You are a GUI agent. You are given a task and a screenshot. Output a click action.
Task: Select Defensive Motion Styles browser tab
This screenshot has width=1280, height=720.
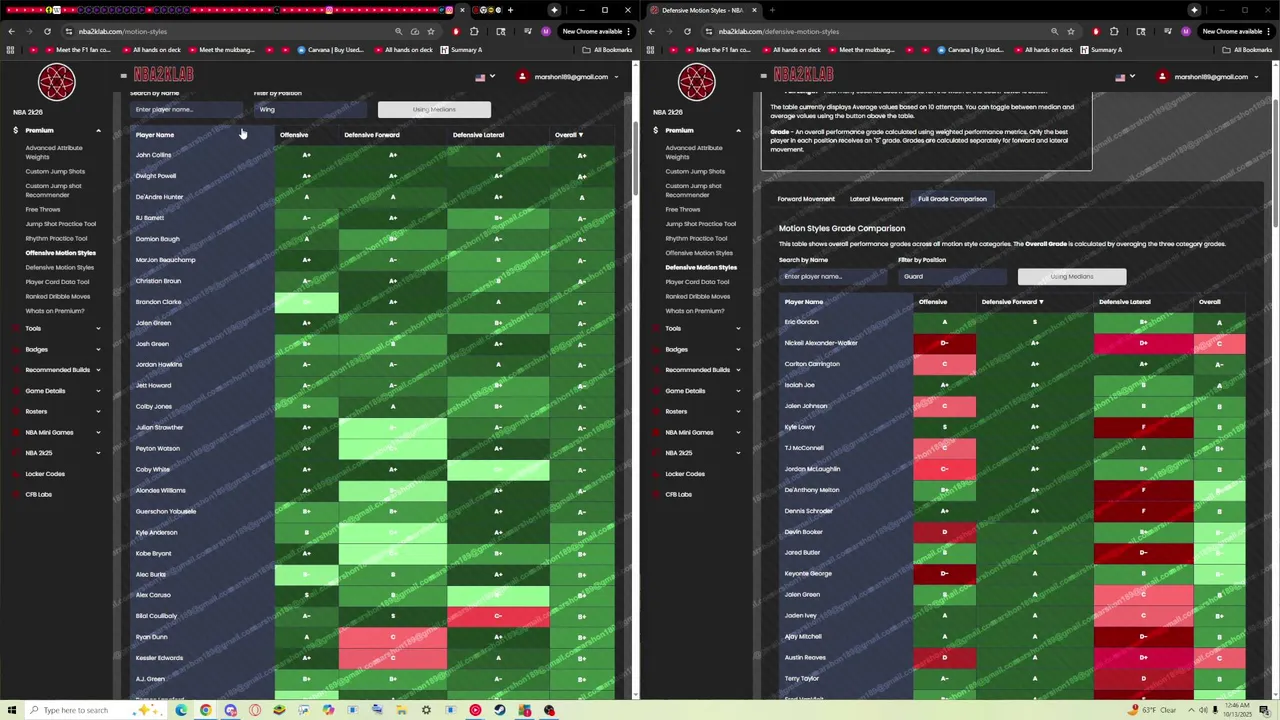[x=701, y=10]
